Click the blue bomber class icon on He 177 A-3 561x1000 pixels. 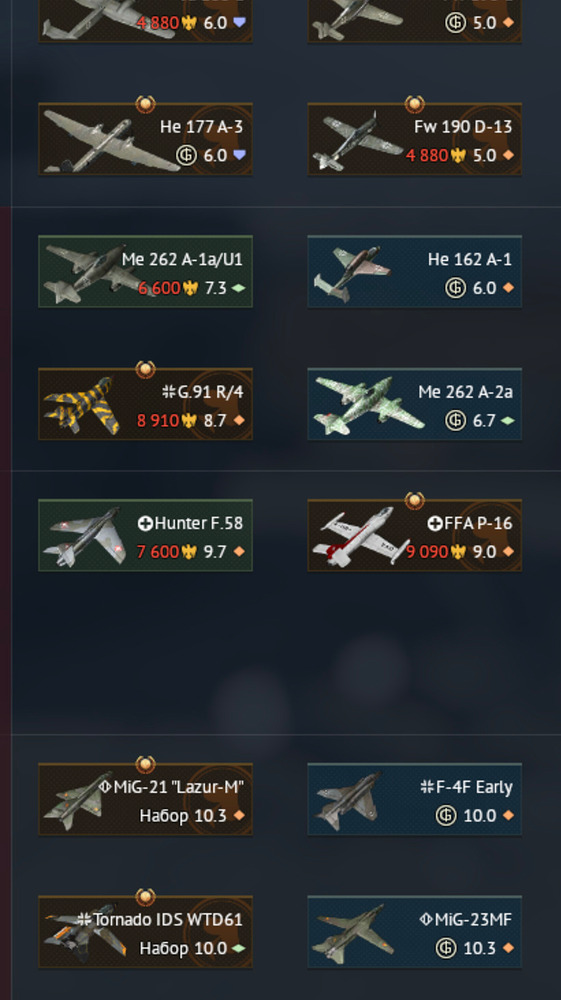(x=239, y=155)
